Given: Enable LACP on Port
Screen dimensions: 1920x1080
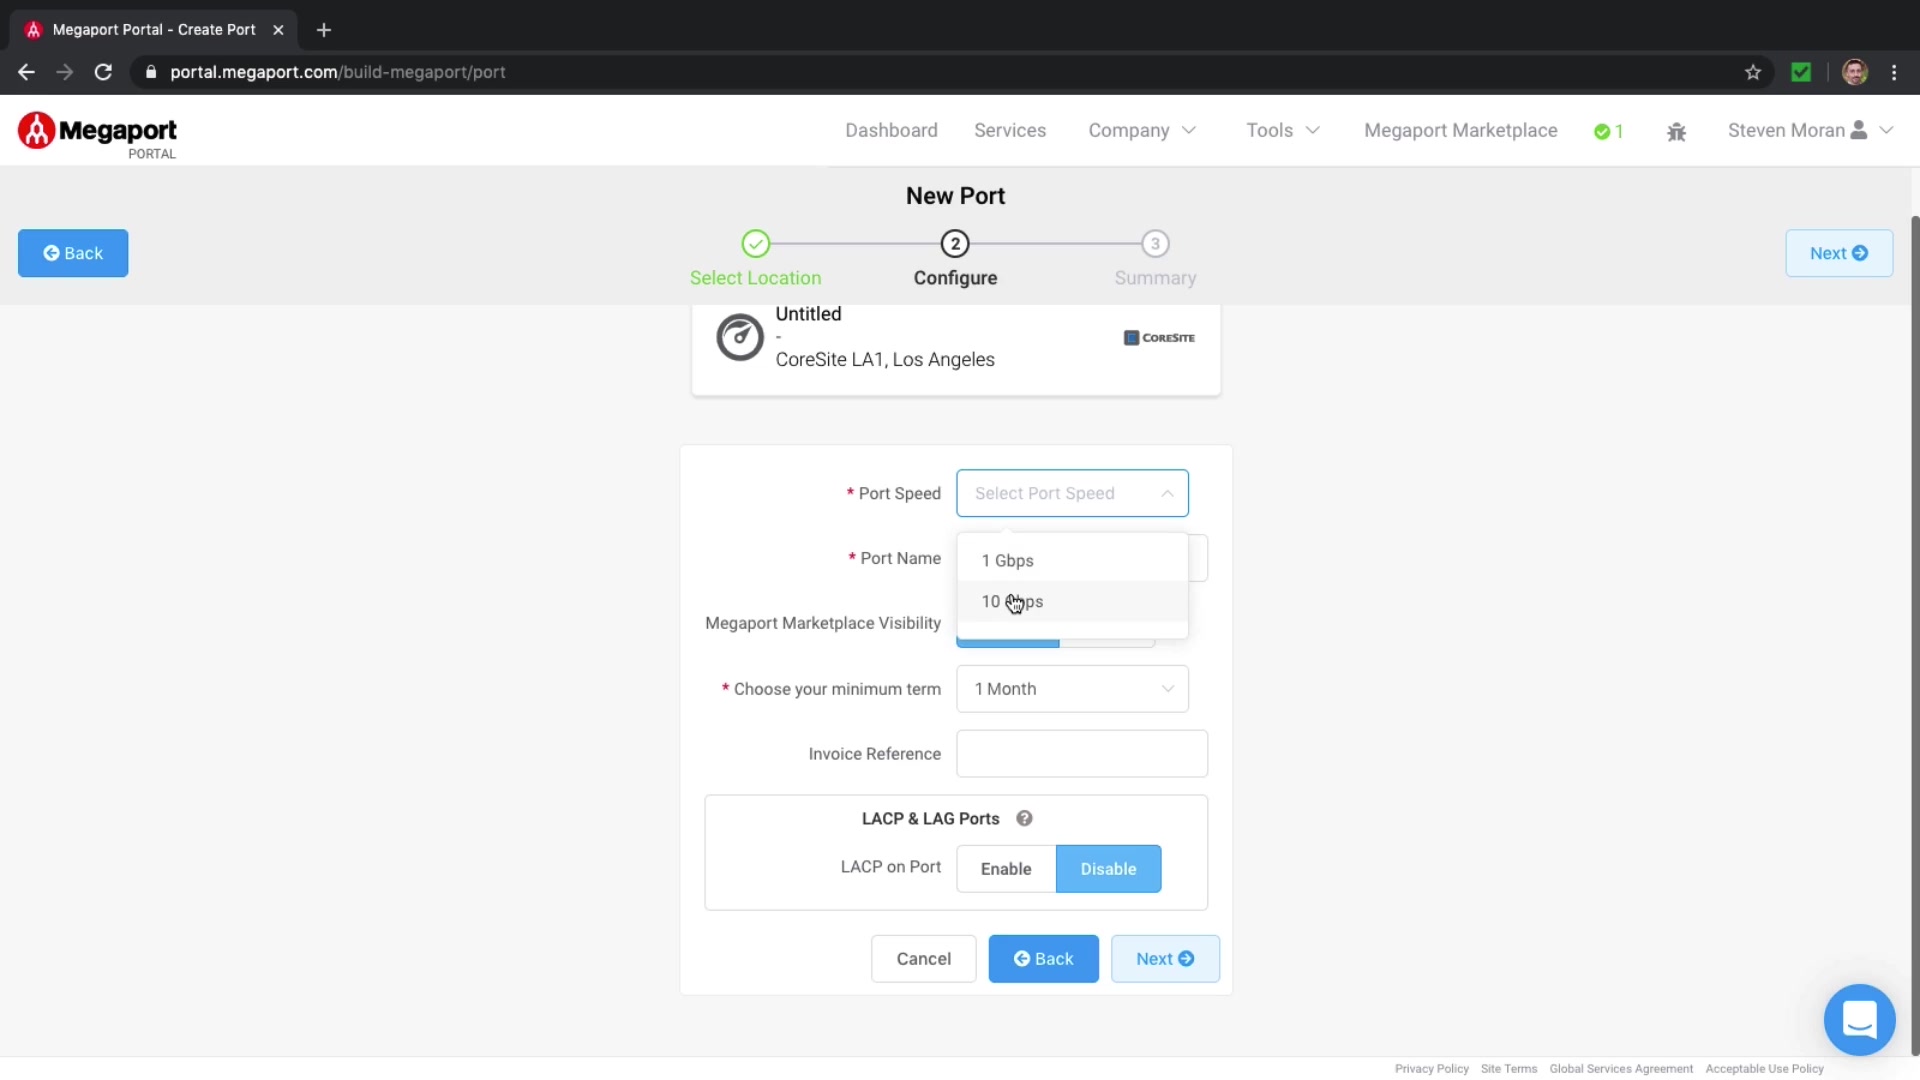Looking at the screenshot, I should (1005, 869).
